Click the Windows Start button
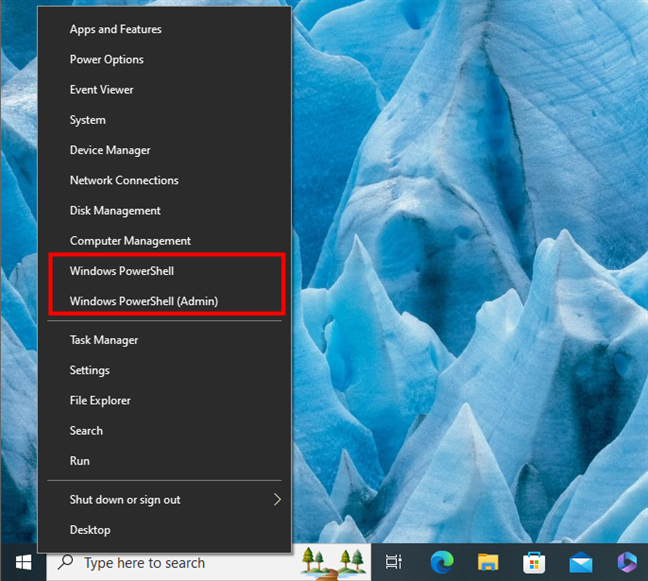Viewport: 648px width, 581px height. tap(23, 562)
